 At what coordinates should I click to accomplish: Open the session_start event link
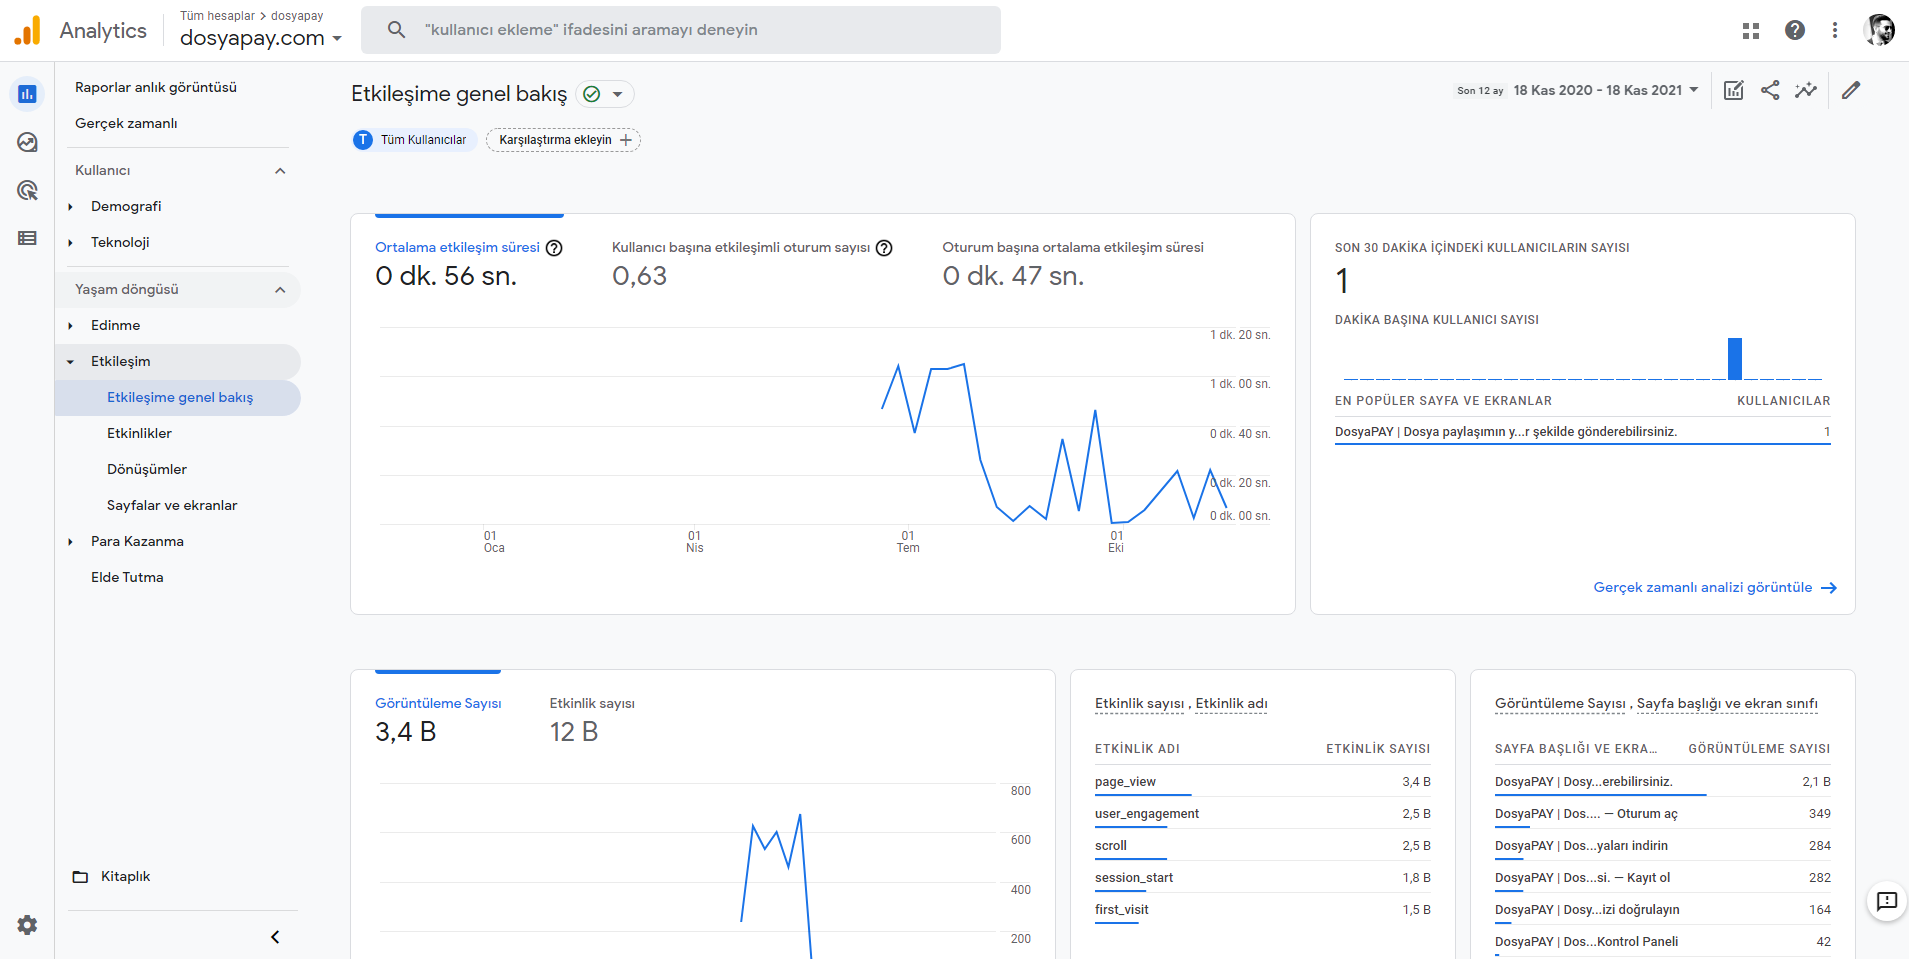(x=1134, y=878)
